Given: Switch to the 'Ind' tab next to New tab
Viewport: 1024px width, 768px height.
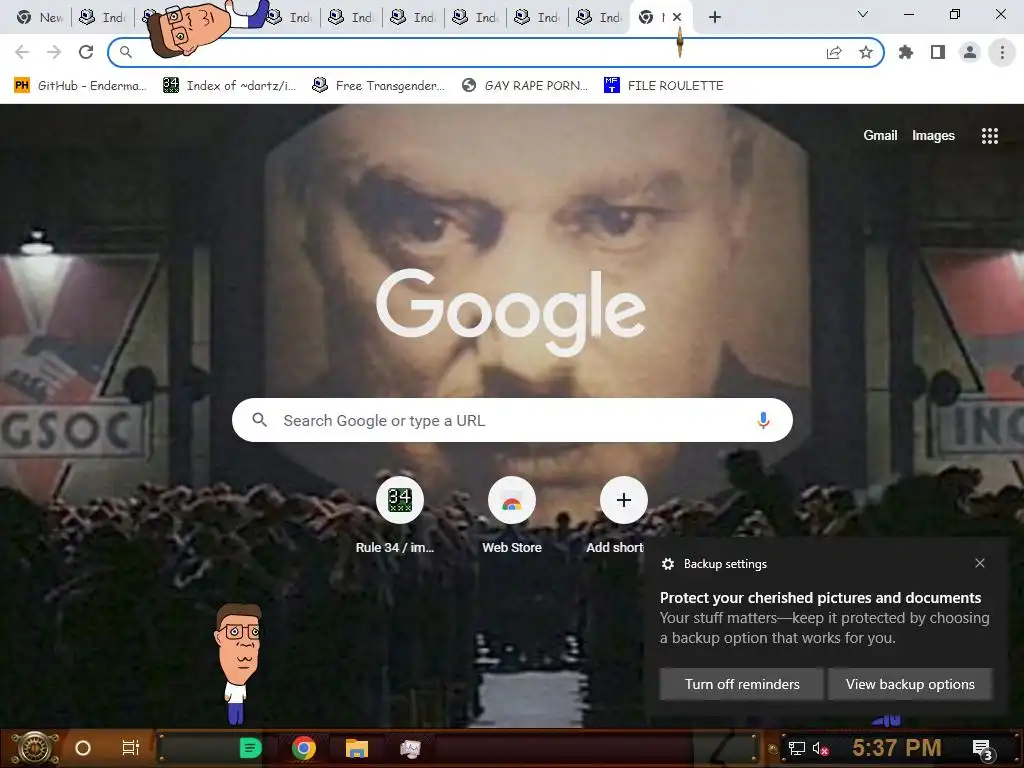Looking at the screenshot, I should point(103,18).
